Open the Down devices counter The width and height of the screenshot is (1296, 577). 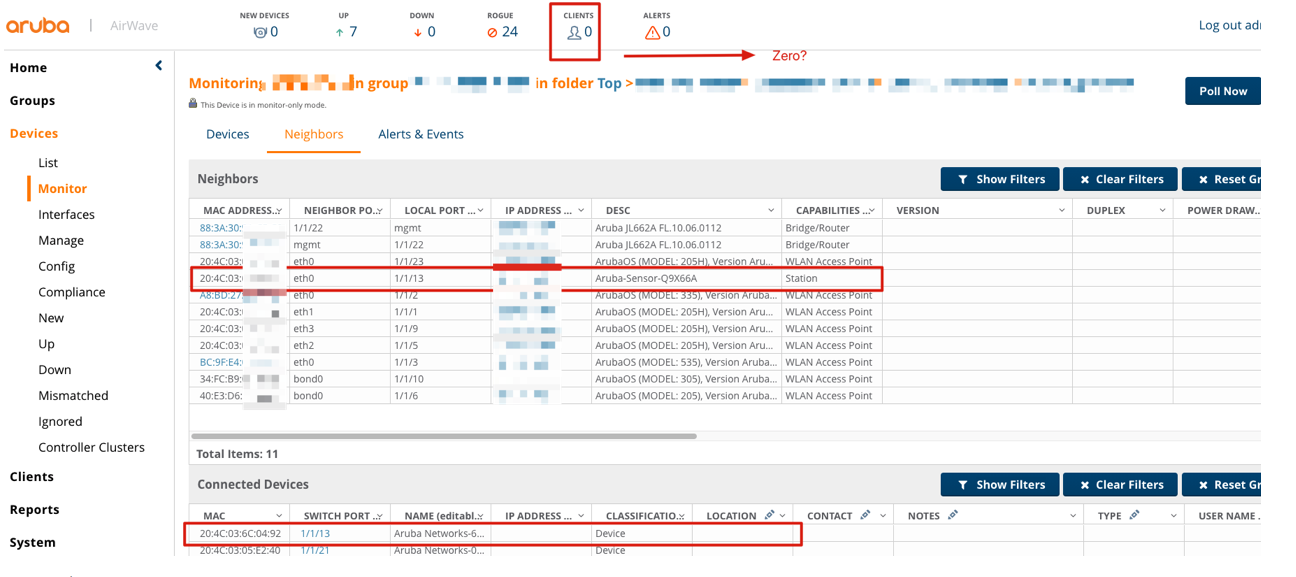pyautogui.click(x=422, y=25)
